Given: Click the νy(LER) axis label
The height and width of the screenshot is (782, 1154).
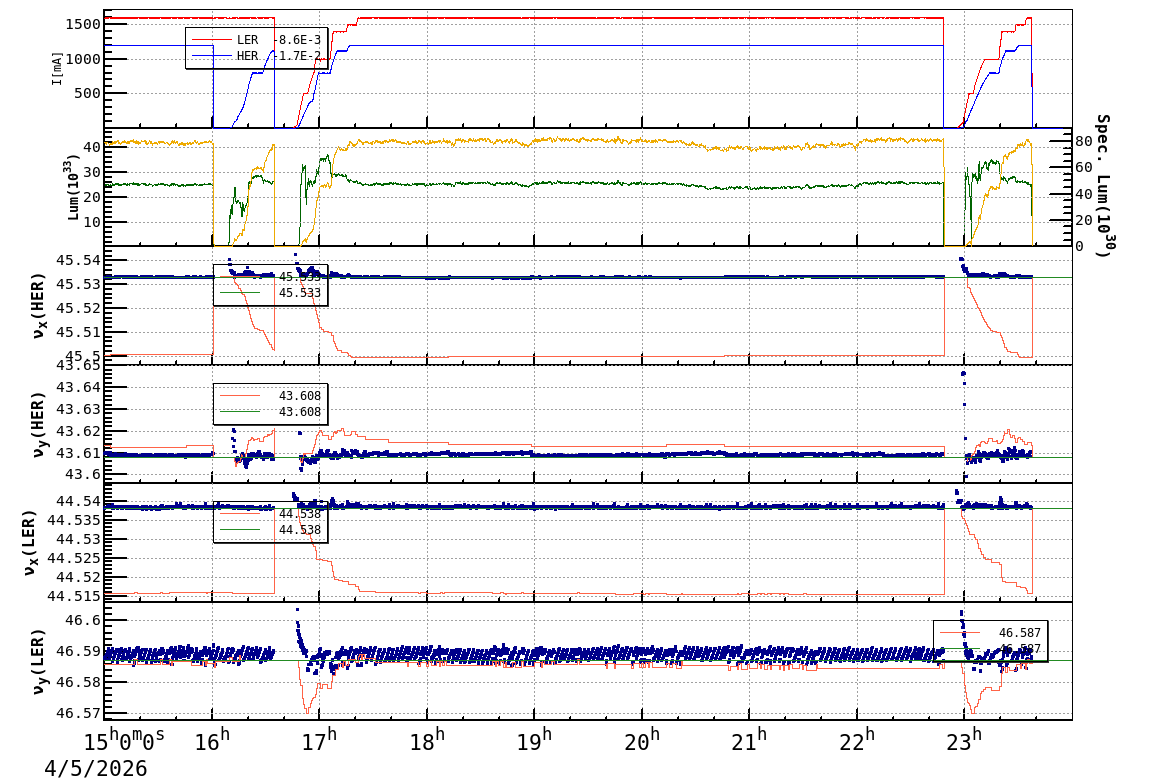Looking at the screenshot, I should (x=39, y=661).
